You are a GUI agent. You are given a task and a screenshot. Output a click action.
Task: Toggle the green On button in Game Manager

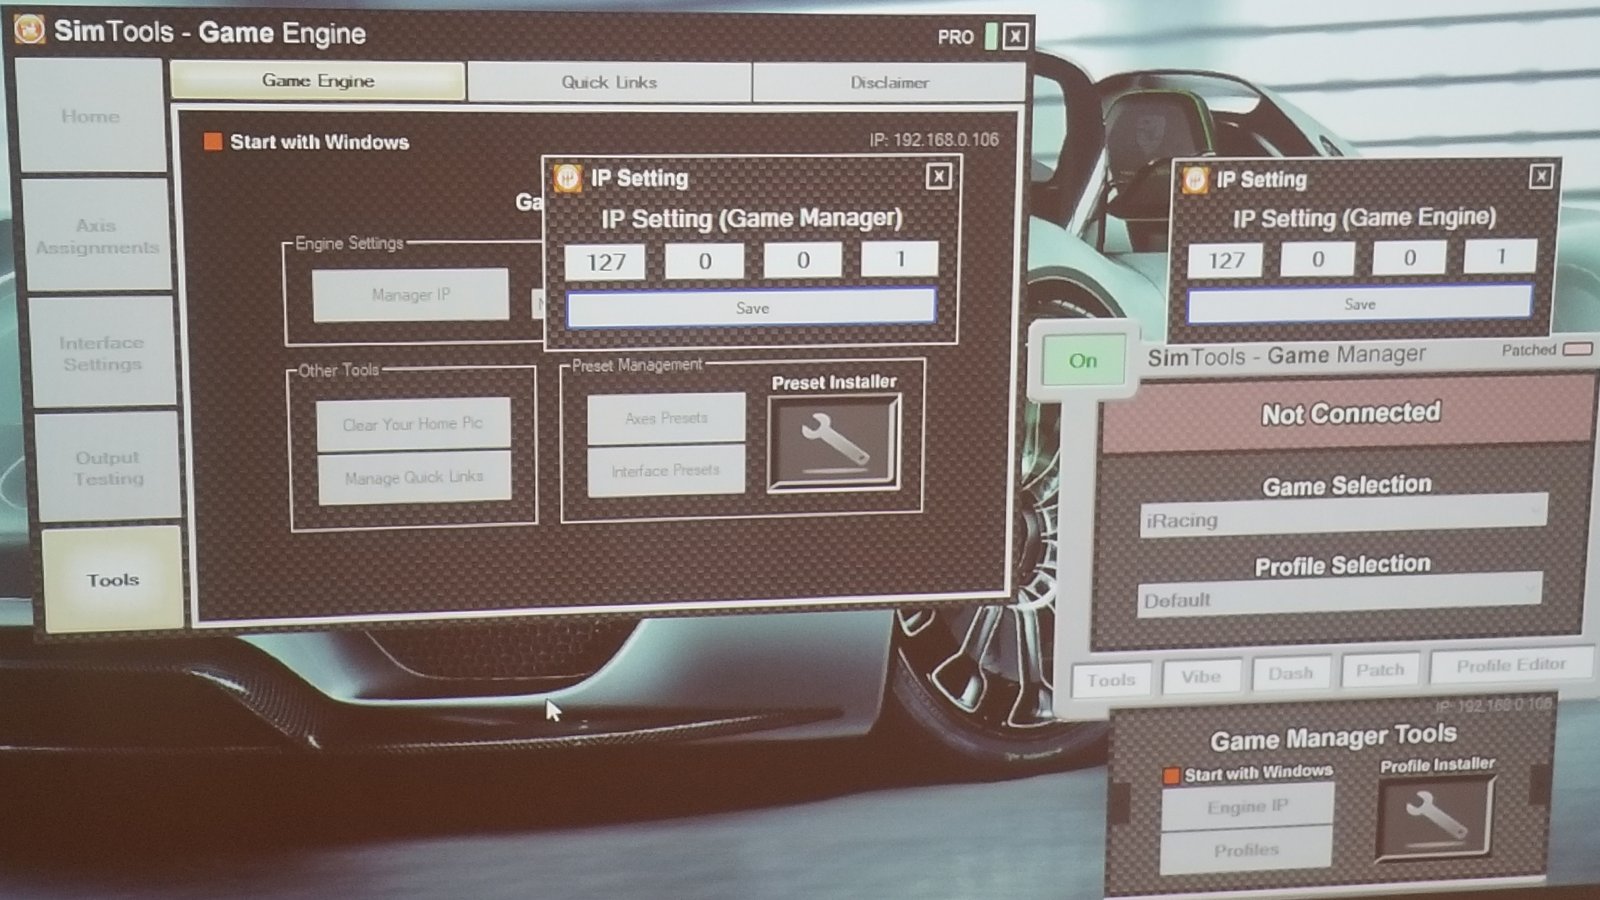pyautogui.click(x=1083, y=361)
